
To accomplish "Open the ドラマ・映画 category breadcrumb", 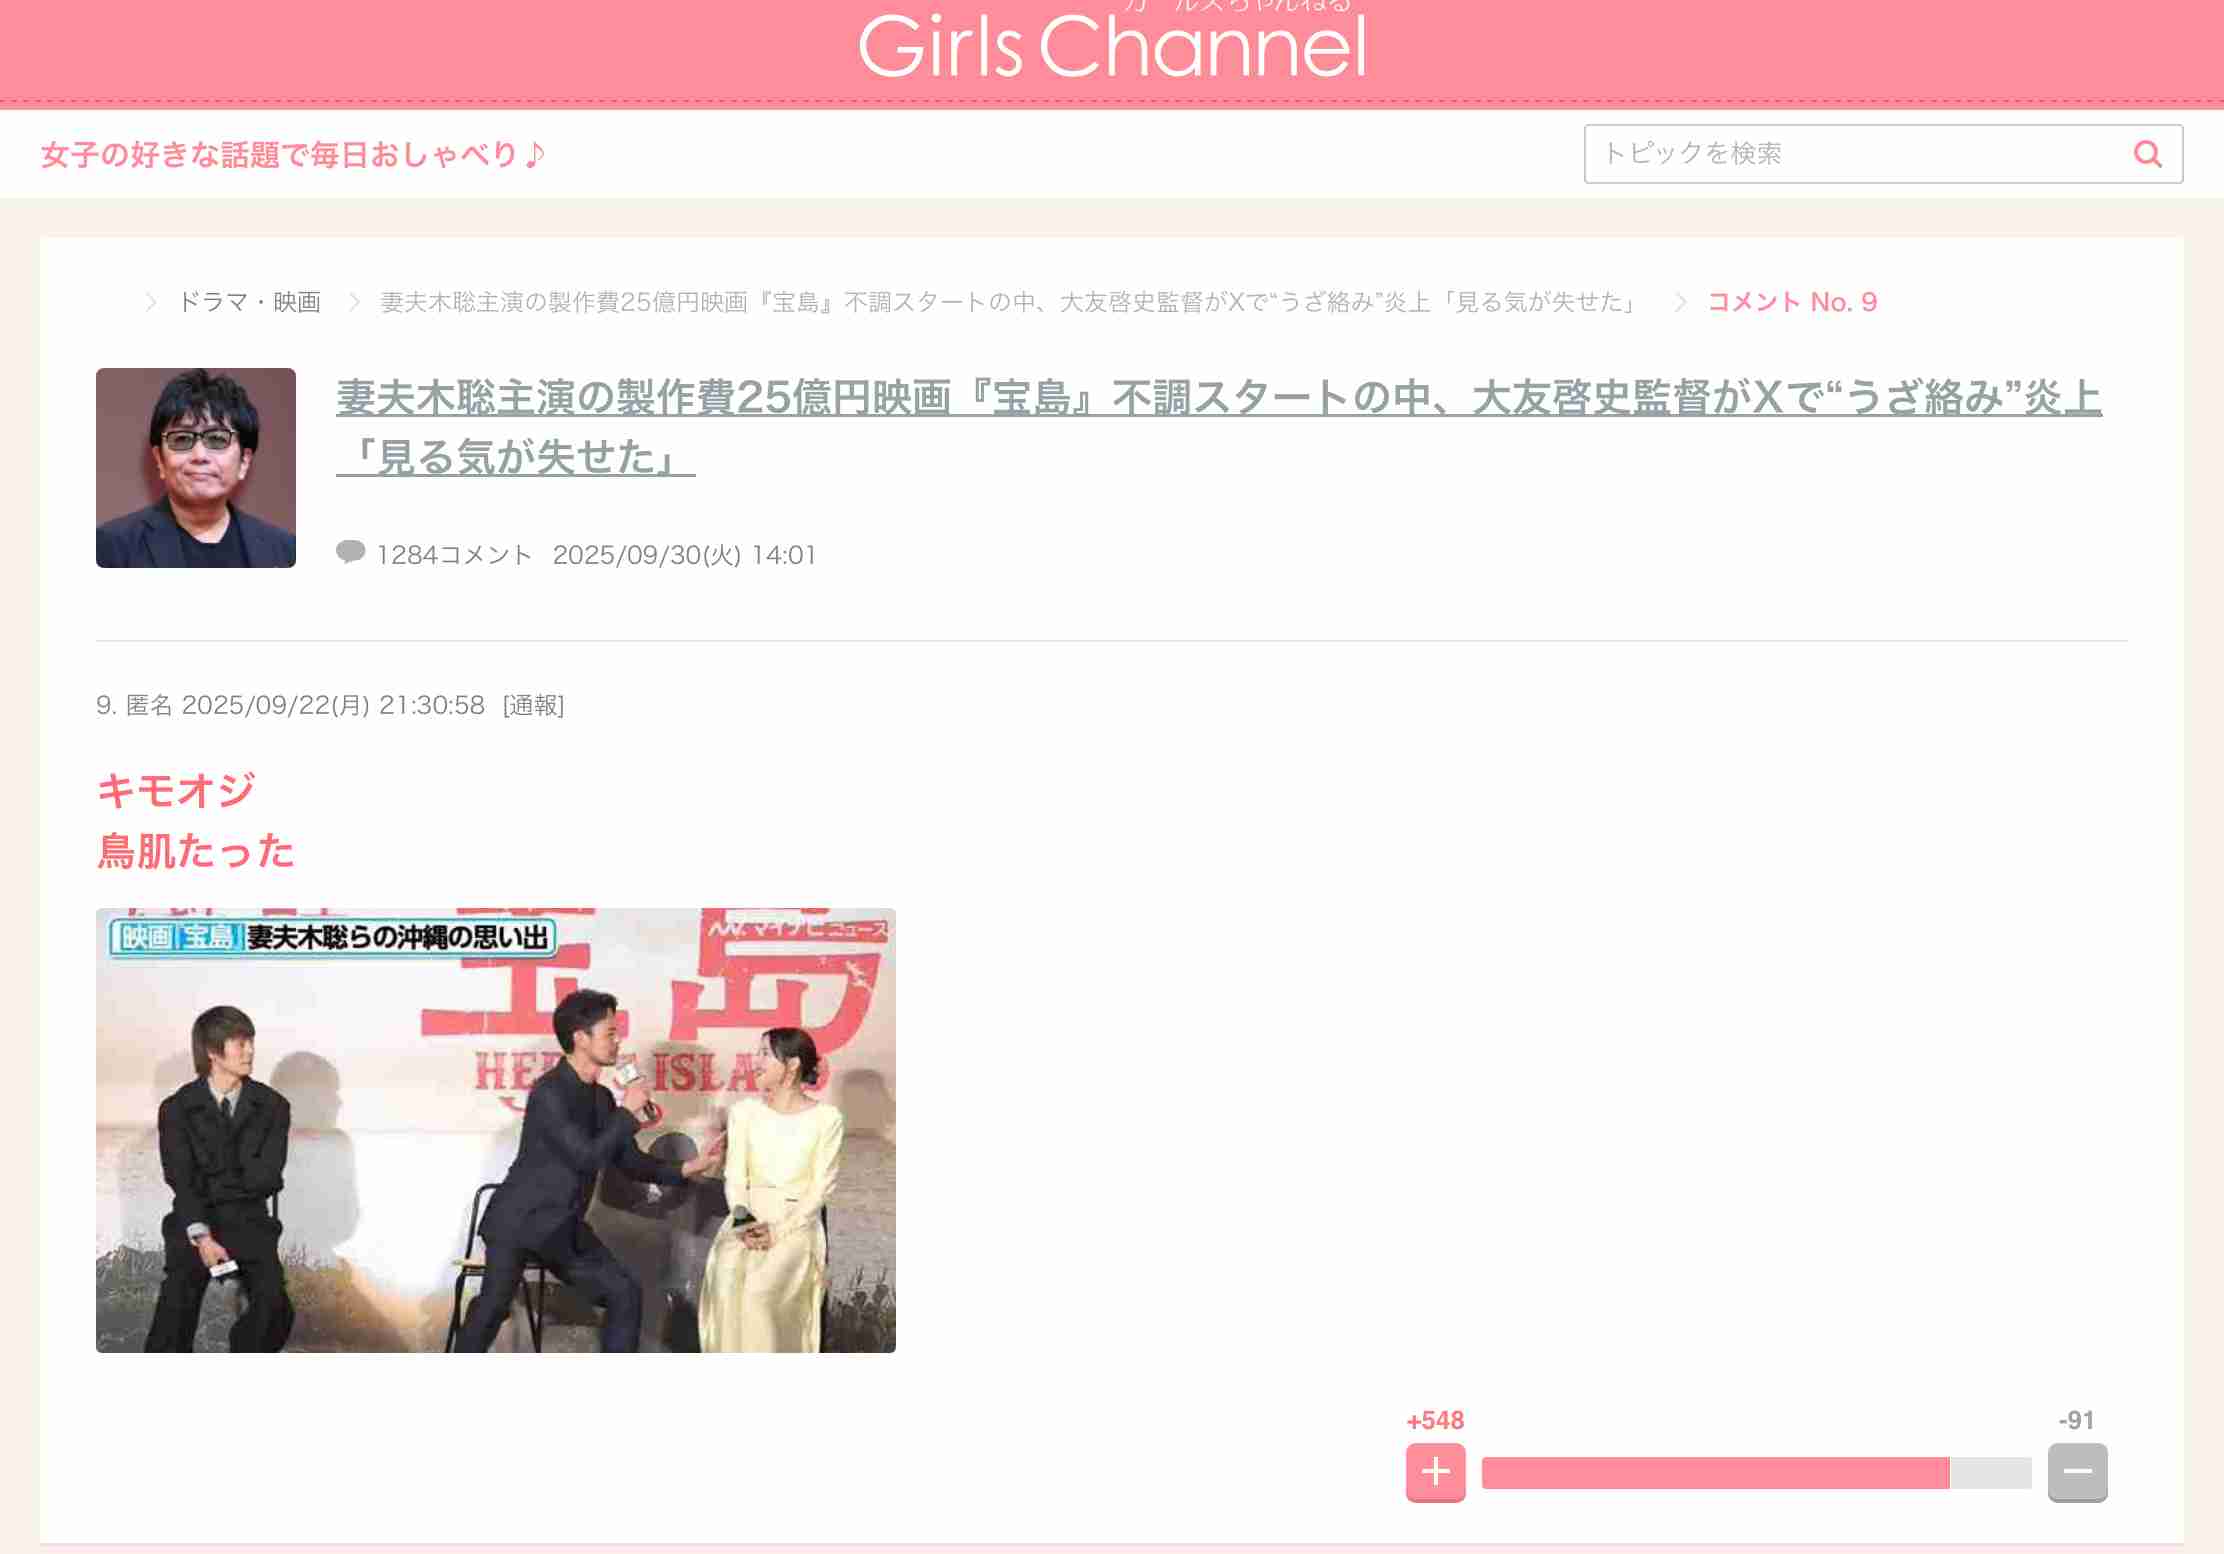I will tap(249, 302).
